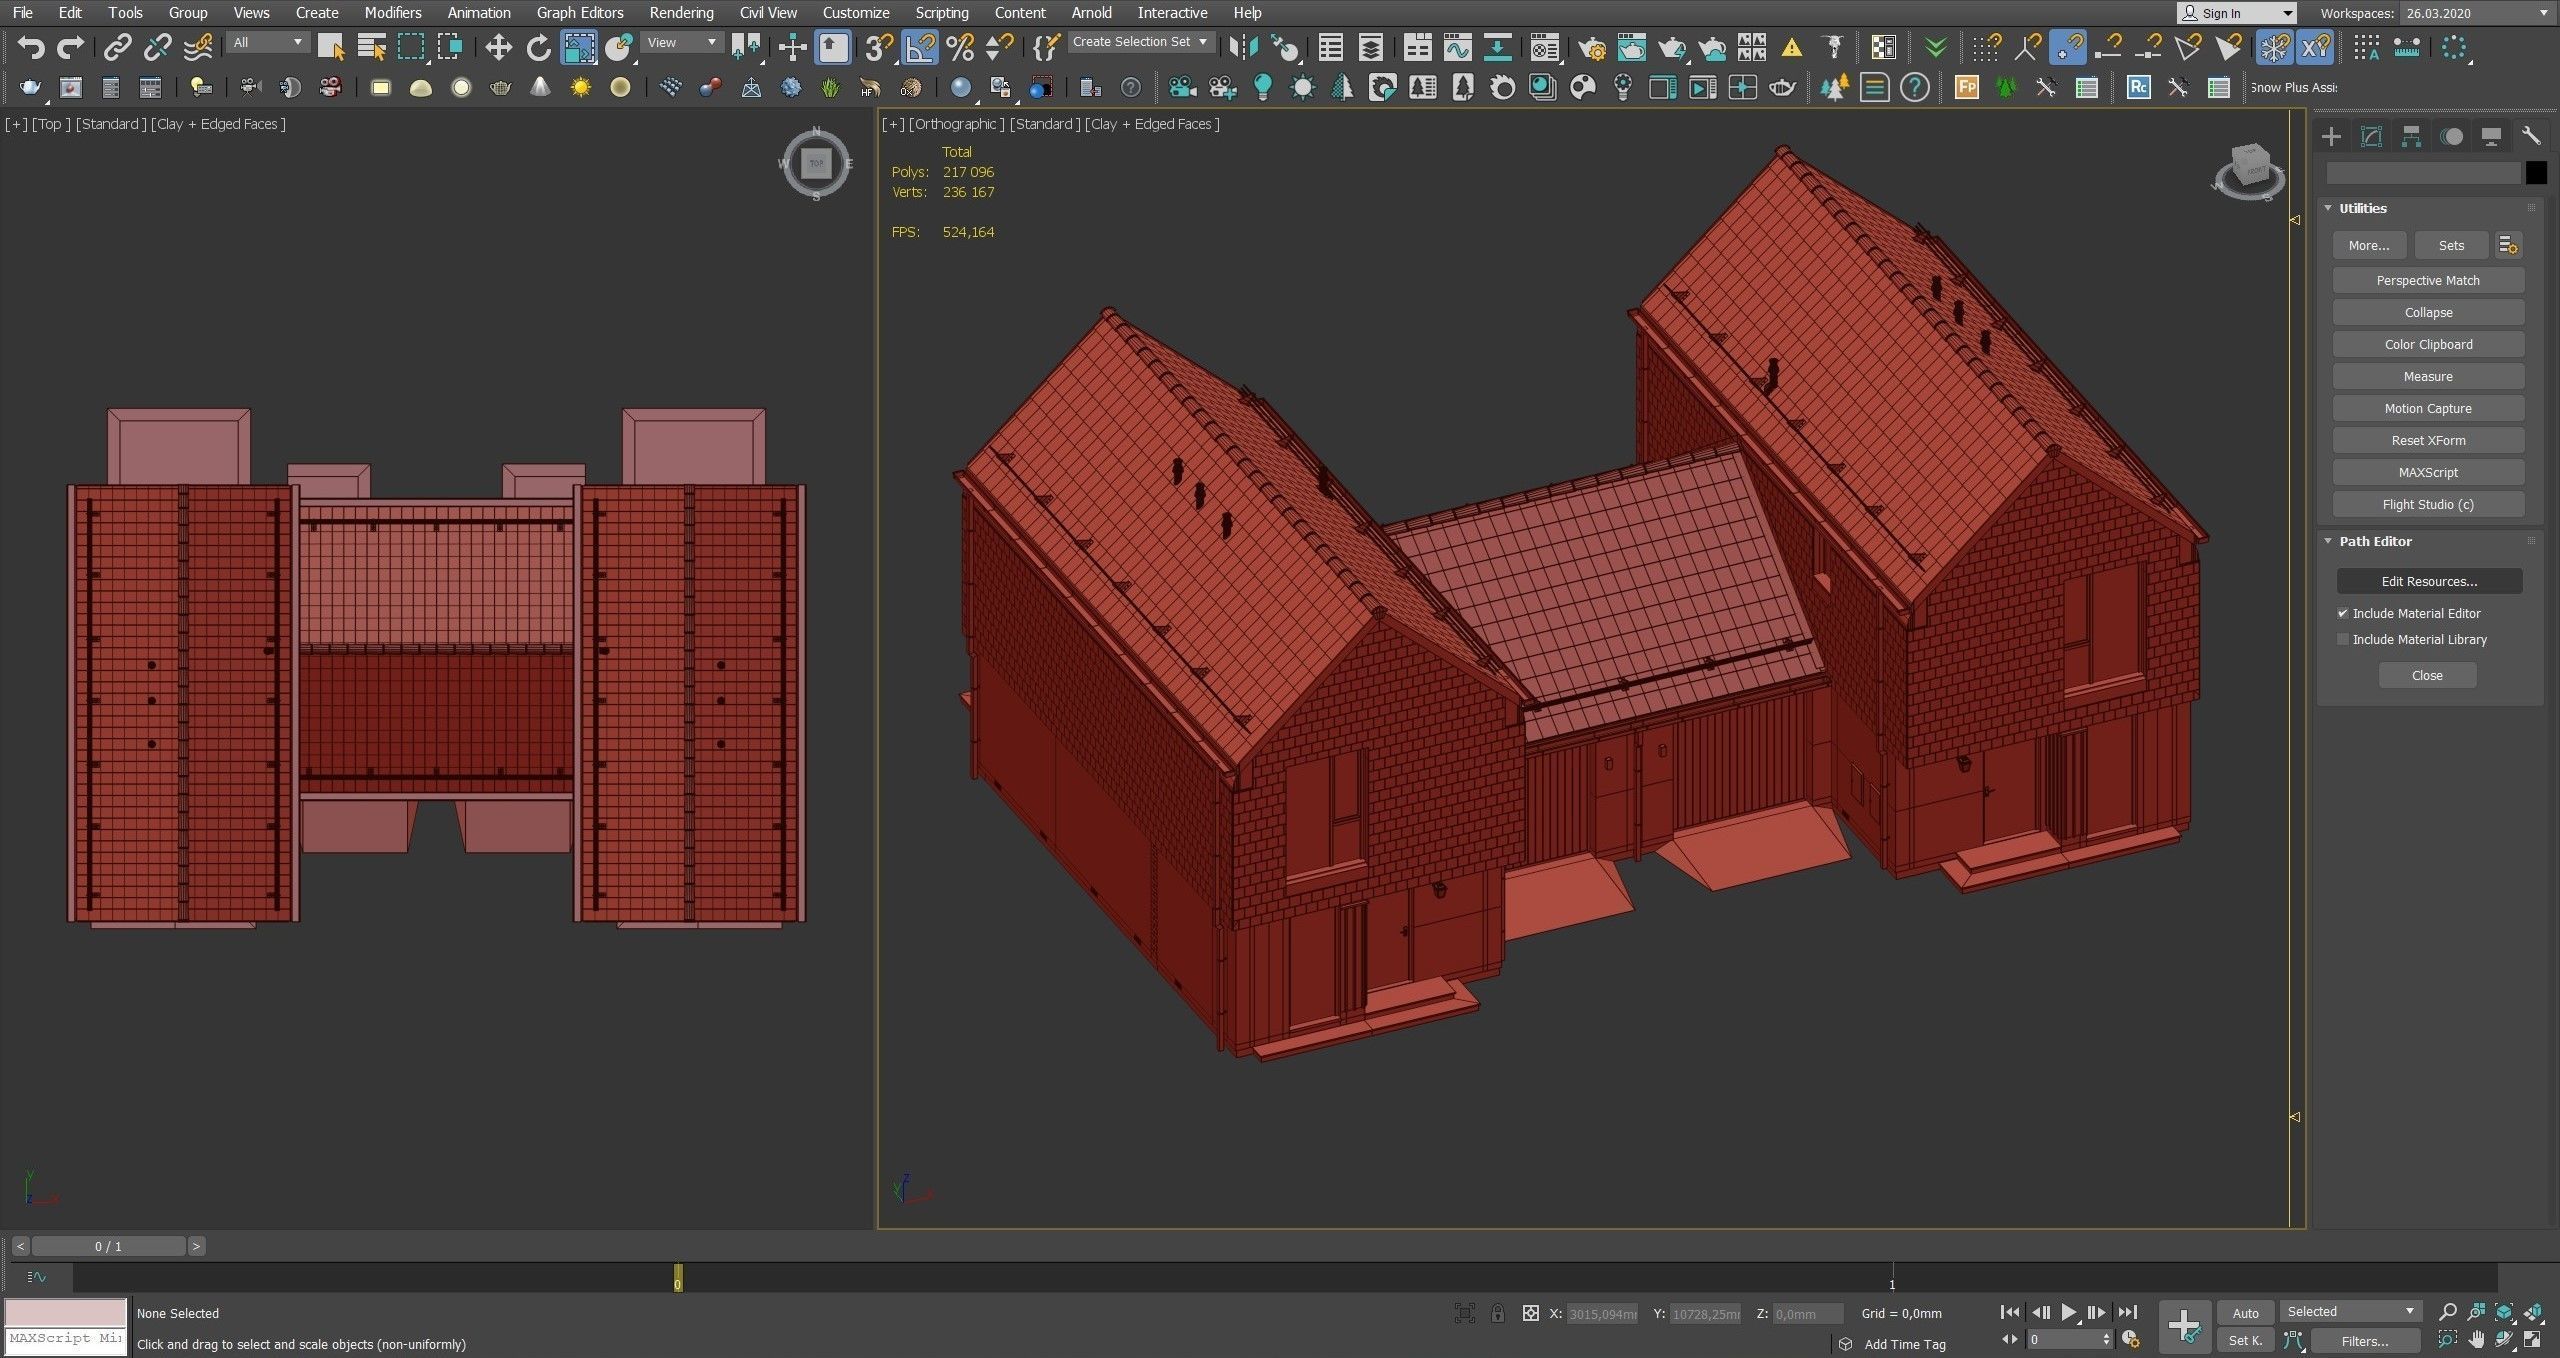Click the Select and Scale tool
The height and width of the screenshot is (1358, 2560).
(x=578, y=47)
